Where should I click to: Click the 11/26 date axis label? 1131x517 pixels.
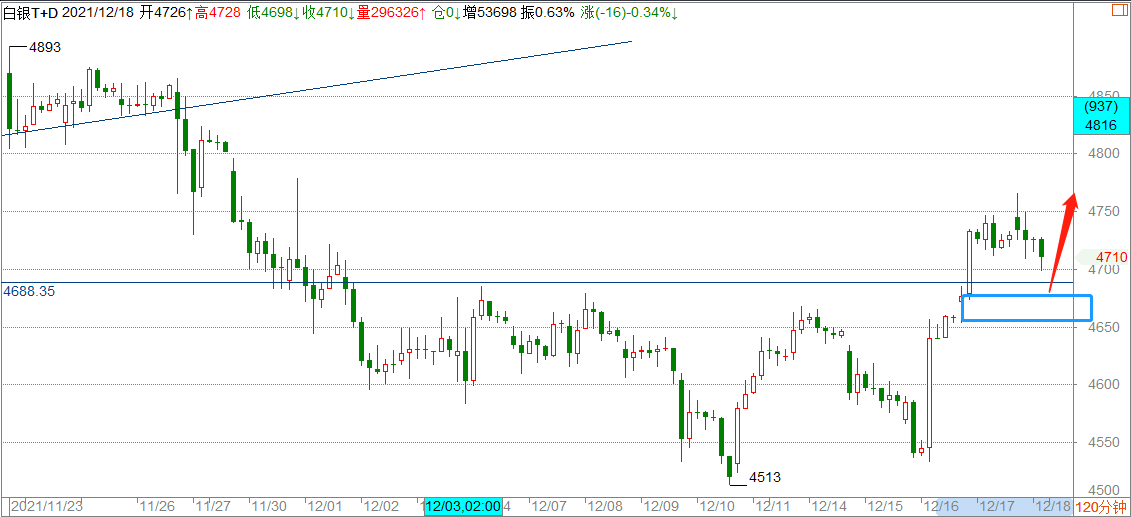[156, 508]
